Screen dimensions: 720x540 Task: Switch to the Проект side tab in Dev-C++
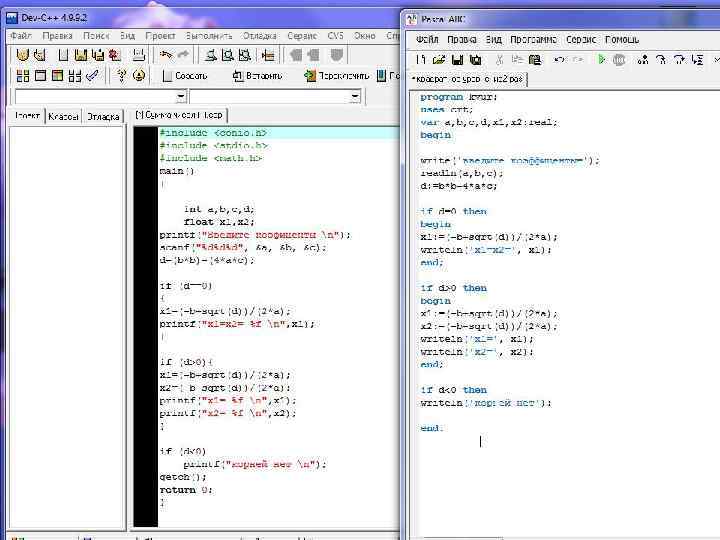point(28,115)
